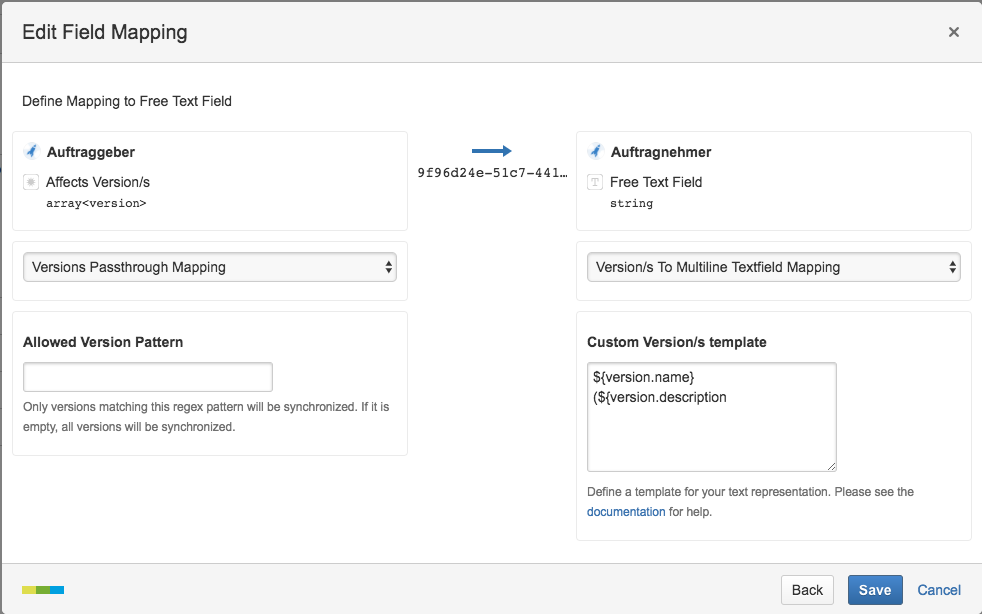Select the Affects Version/s field label
Image resolution: width=982 pixels, height=614 pixels.
click(98, 182)
